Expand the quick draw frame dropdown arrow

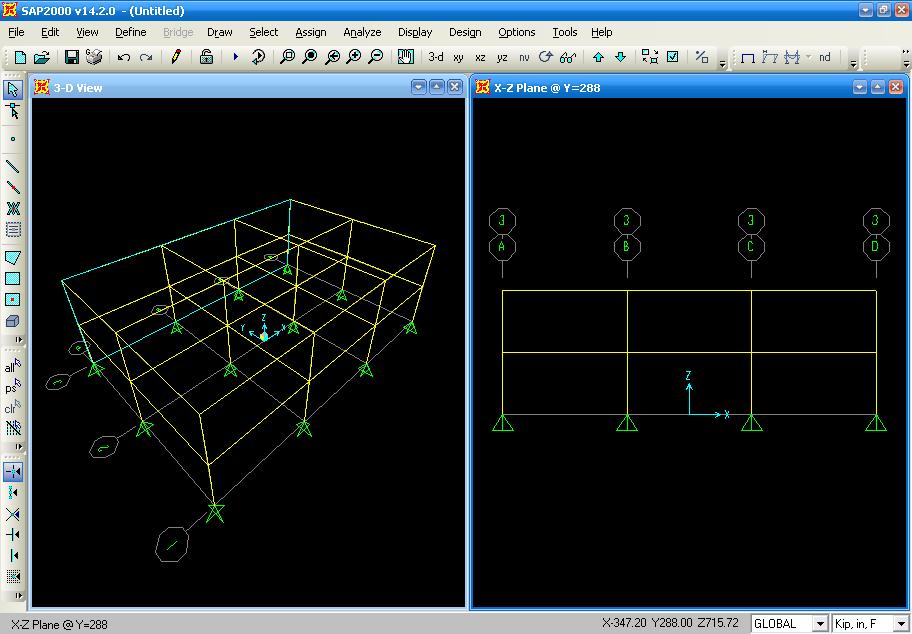click(807, 57)
